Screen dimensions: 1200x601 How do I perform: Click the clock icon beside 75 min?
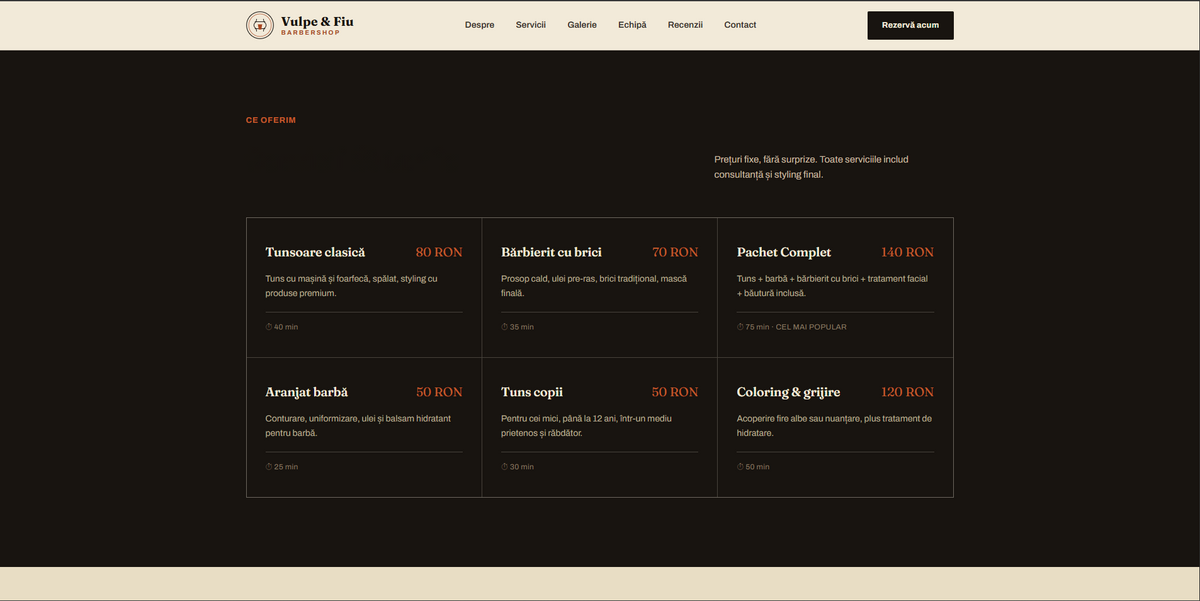click(x=741, y=327)
